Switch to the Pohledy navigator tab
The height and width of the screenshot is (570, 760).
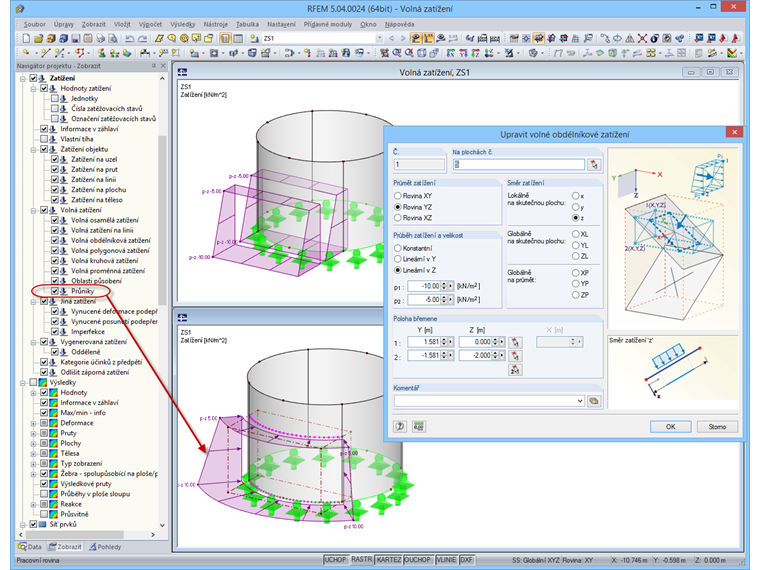pos(105,547)
